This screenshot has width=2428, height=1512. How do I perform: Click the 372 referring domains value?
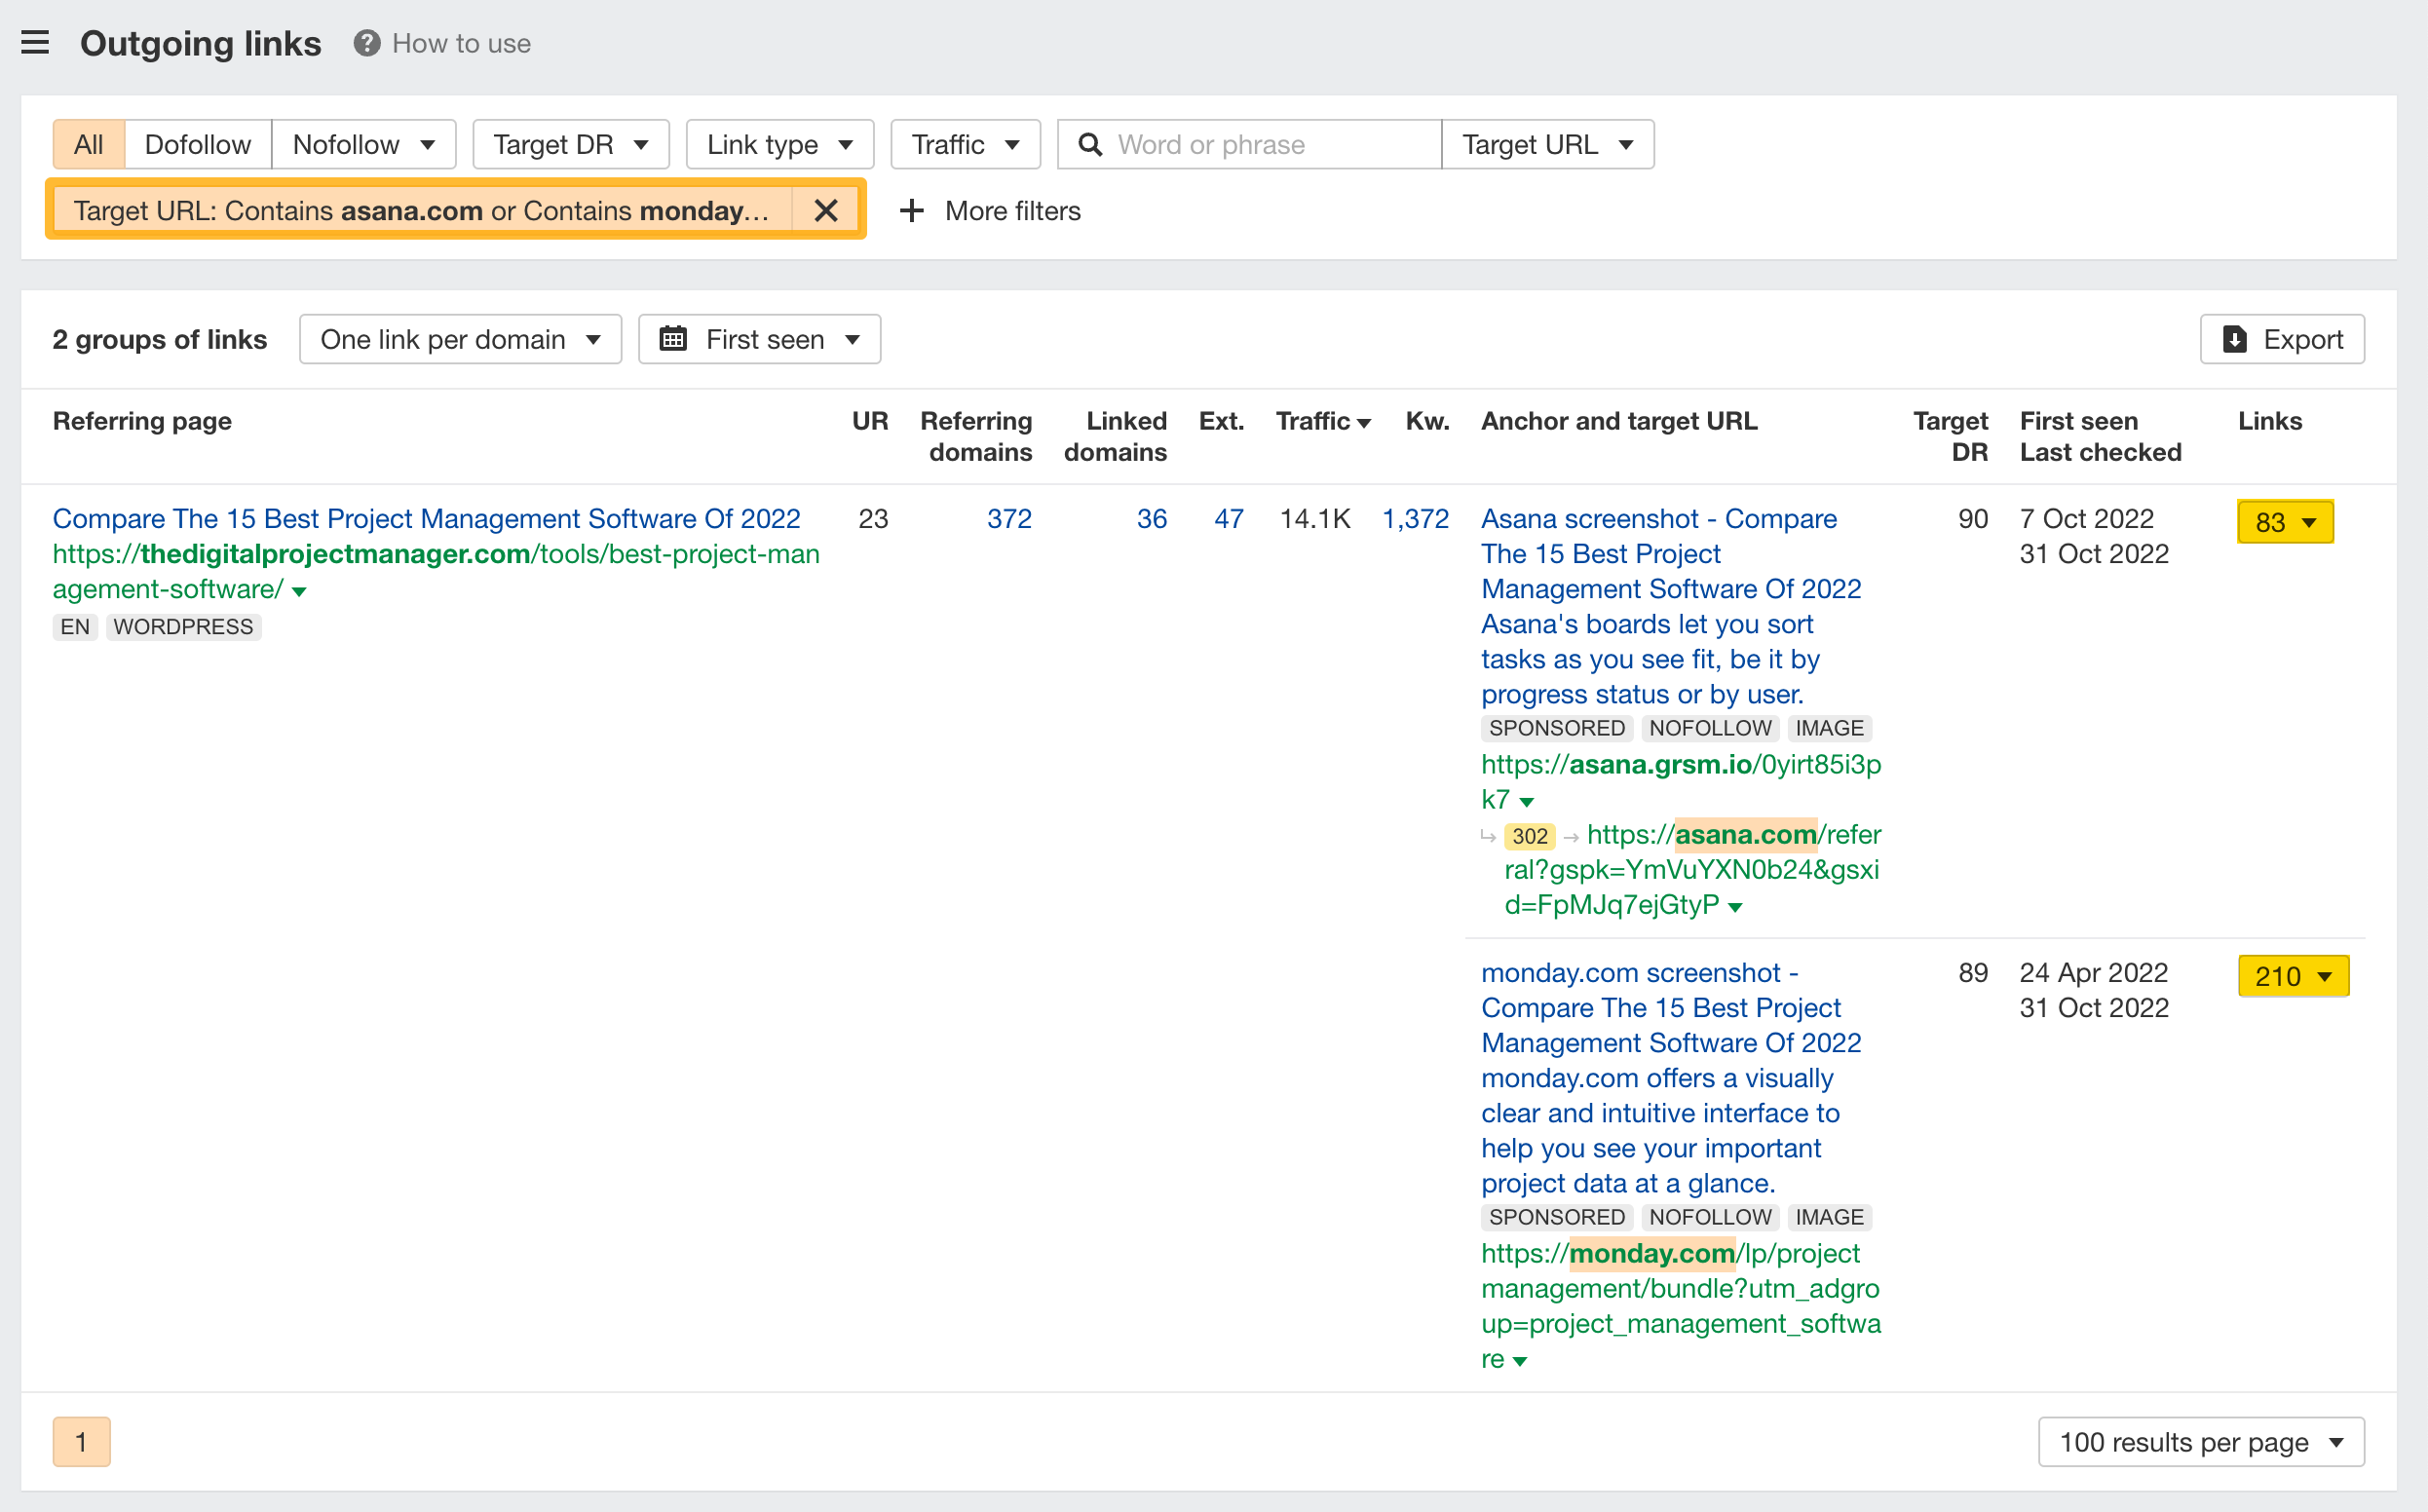pos(1009,518)
